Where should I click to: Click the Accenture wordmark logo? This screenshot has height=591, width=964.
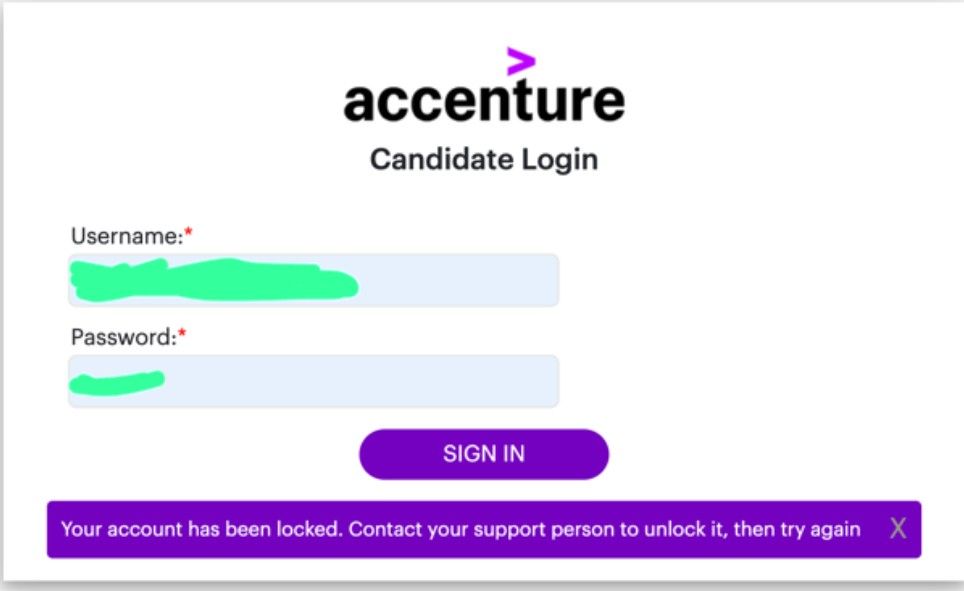[x=484, y=101]
